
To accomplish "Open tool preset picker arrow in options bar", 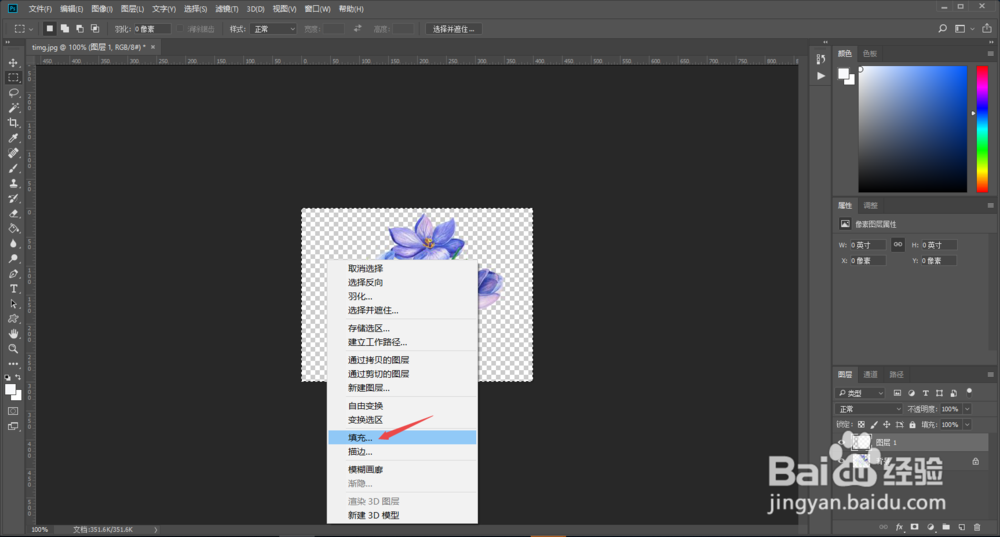I will 31,29.
